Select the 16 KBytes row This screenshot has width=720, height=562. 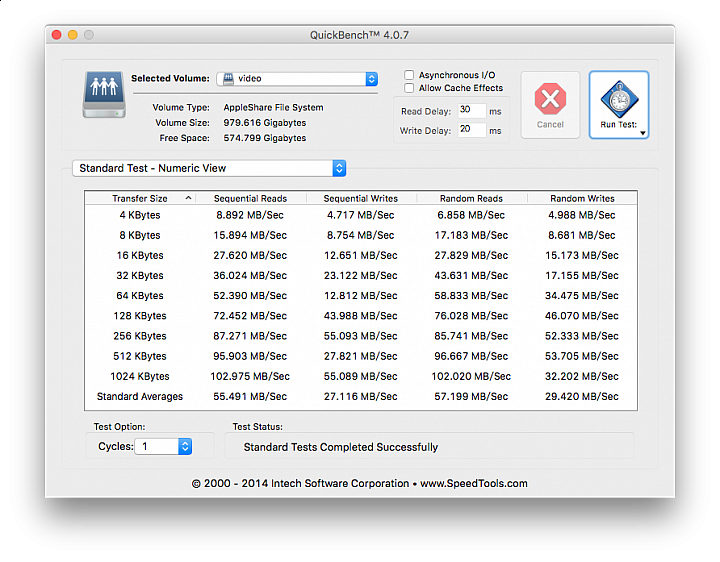coord(361,255)
